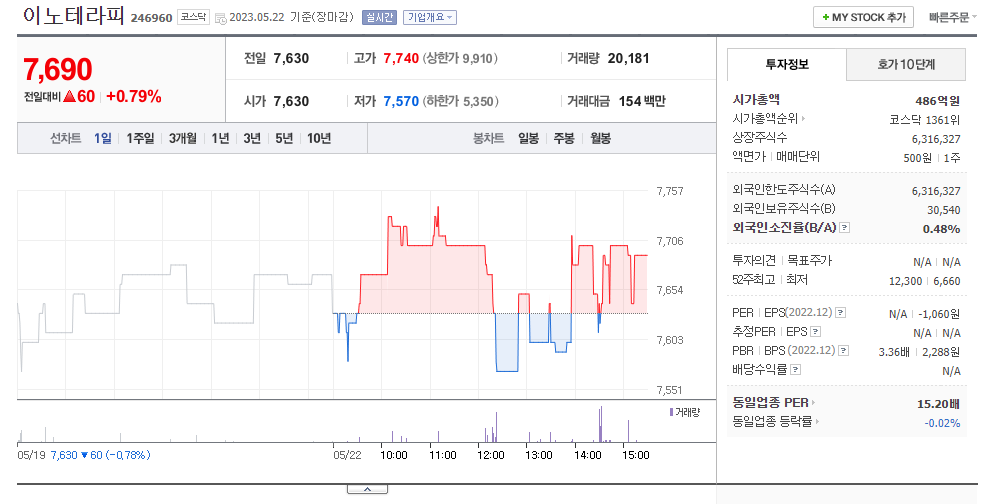This screenshot has width=1007, height=504.
Task: Select the 1주일 line chart period
Action: (x=140, y=138)
